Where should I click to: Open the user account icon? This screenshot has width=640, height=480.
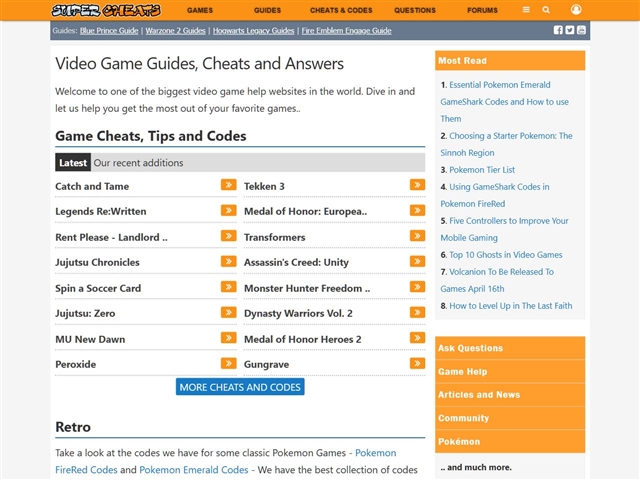coord(576,9)
